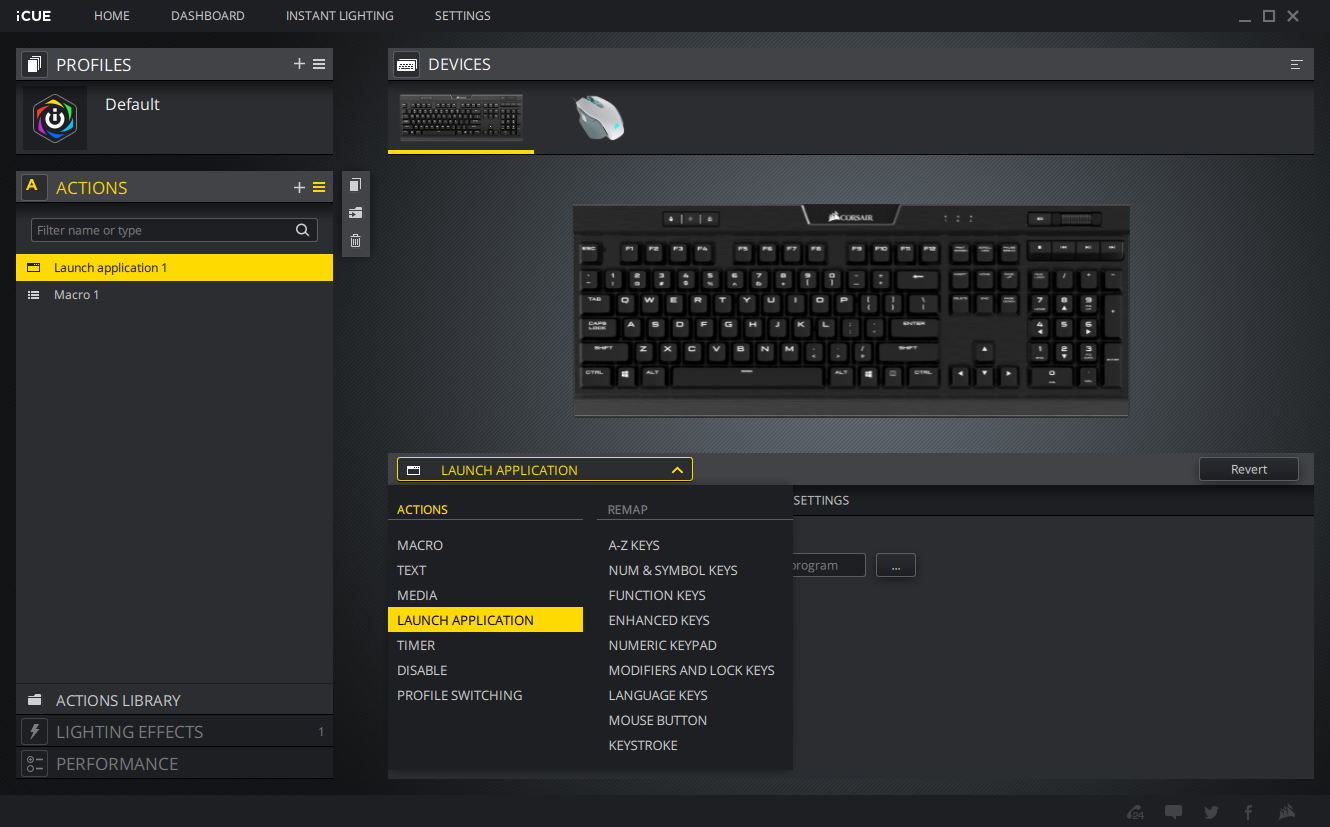This screenshot has height=827, width=1330.
Task: Select the 'Launch application 1' action
Action: [x=174, y=267]
